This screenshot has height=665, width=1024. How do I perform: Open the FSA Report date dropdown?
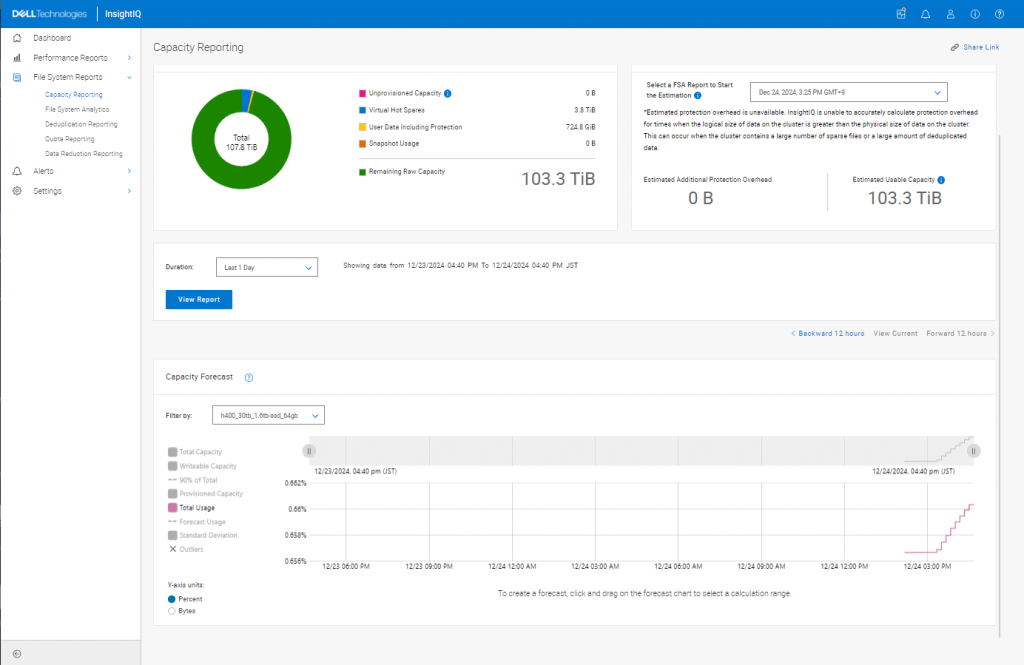click(x=848, y=92)
